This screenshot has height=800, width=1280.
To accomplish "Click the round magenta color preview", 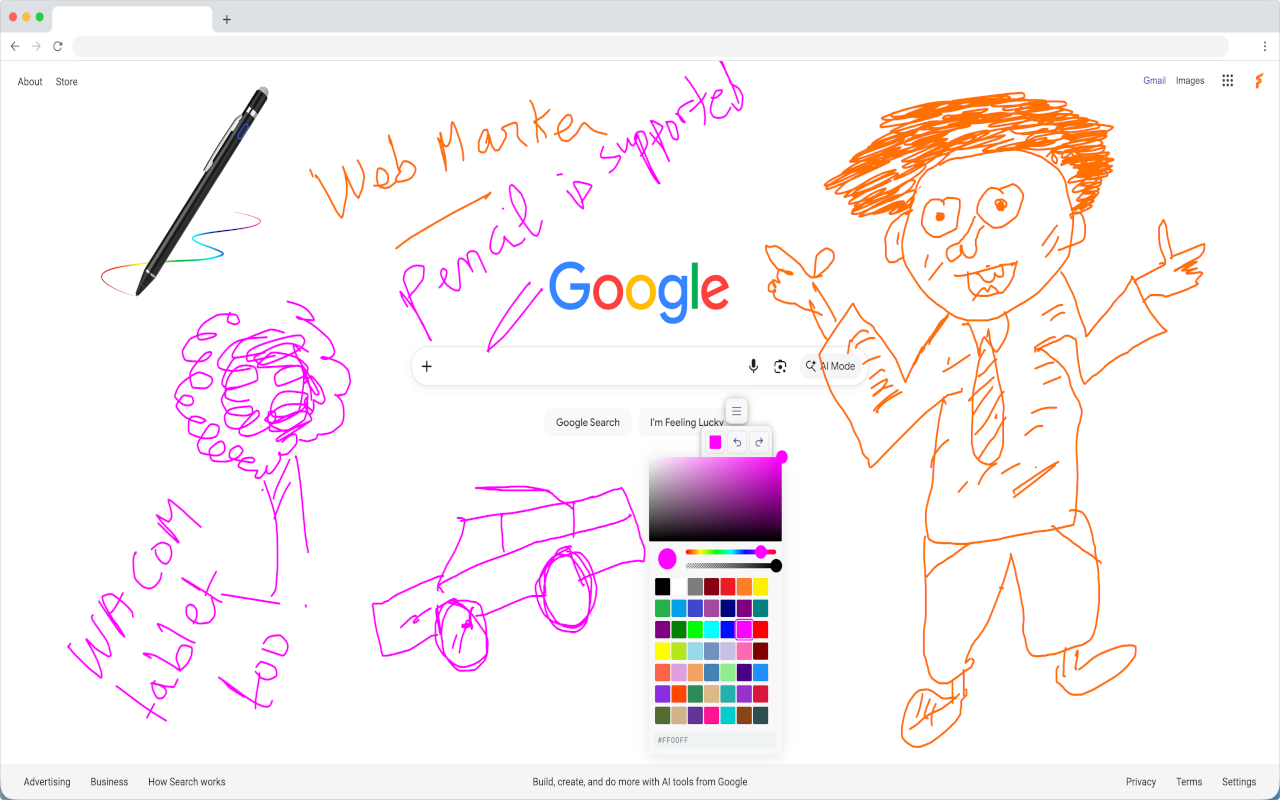I will 667,559.
